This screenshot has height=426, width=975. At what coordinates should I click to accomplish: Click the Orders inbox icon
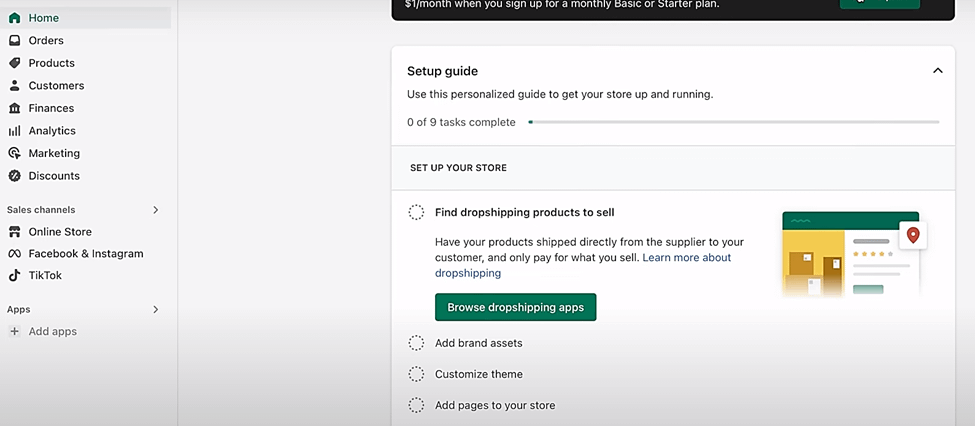(x=15, y=41)
